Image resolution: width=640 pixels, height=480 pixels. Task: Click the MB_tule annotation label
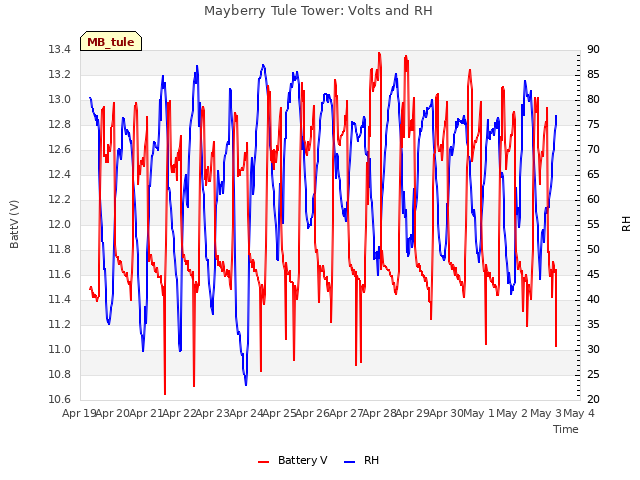(111, 42)
